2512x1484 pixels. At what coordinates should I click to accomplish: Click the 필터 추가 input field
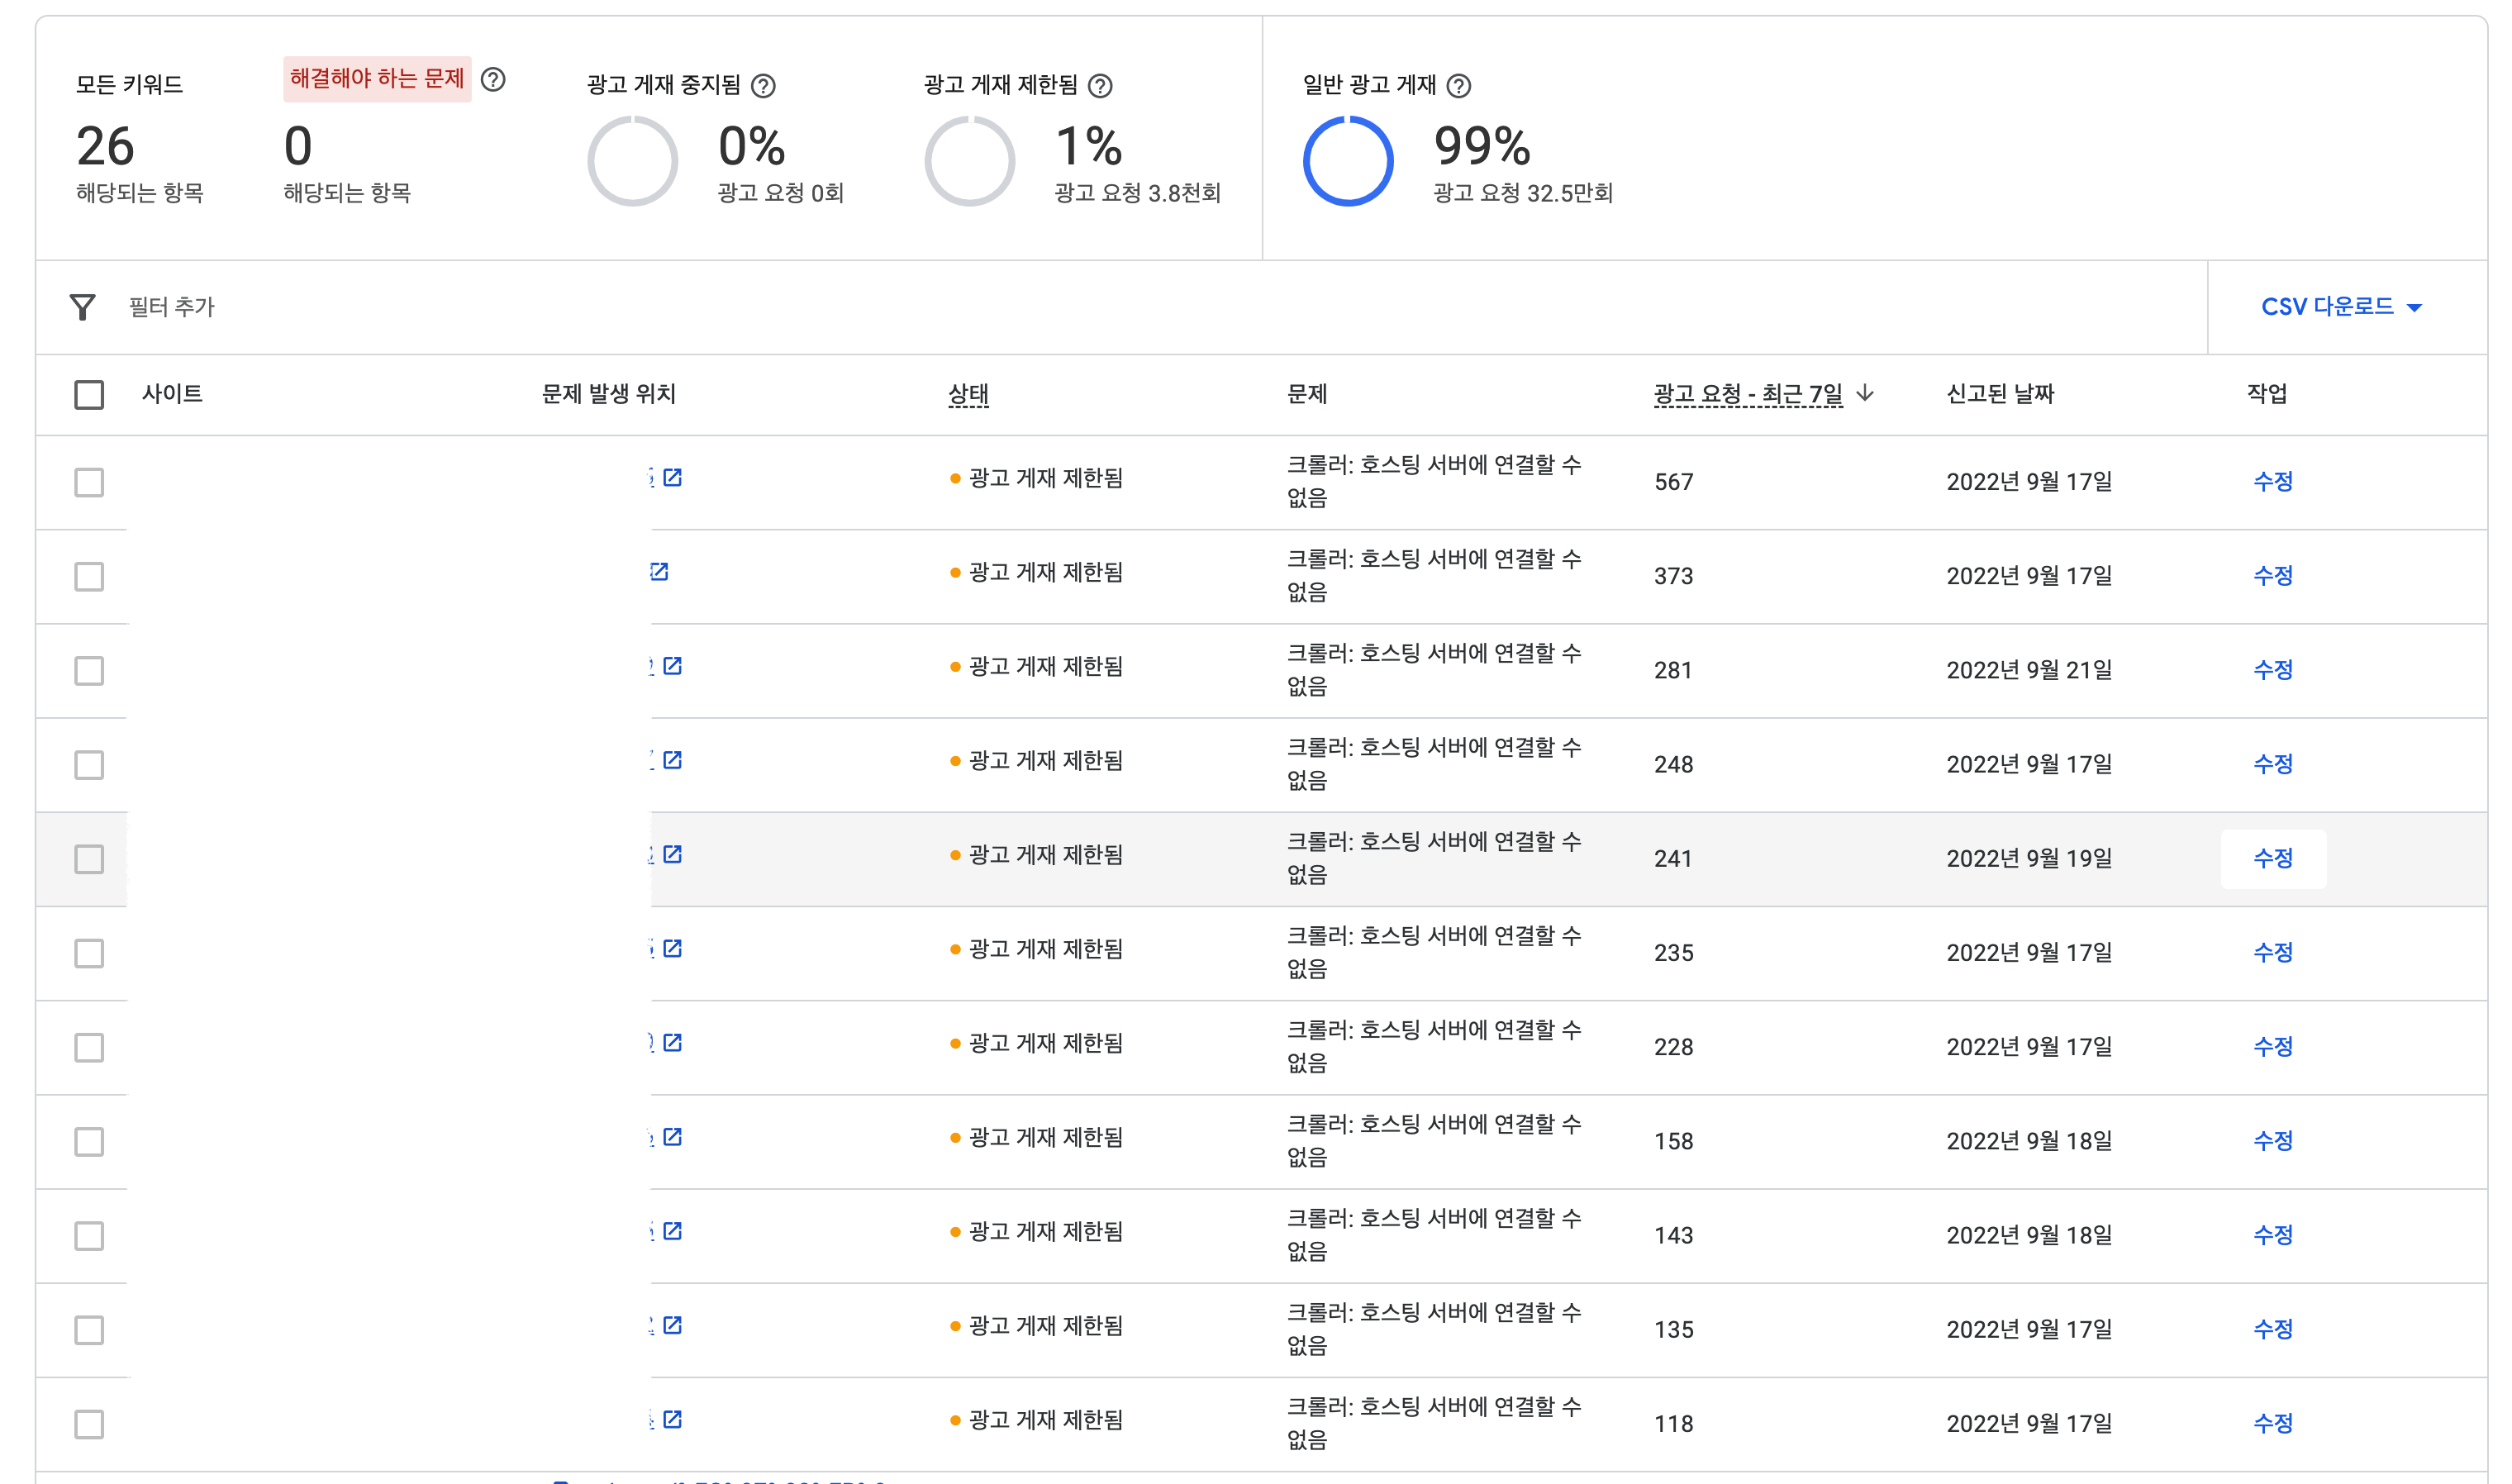point(170,306)
